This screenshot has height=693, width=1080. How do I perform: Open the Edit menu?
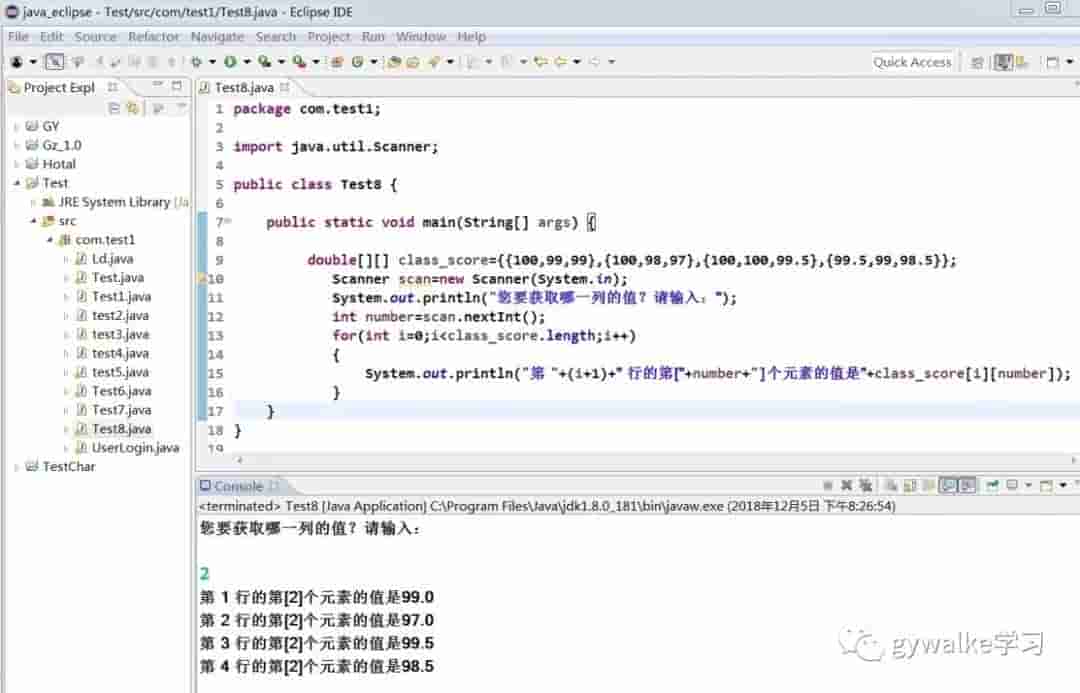pyautogui.click(x=51, y=37)
